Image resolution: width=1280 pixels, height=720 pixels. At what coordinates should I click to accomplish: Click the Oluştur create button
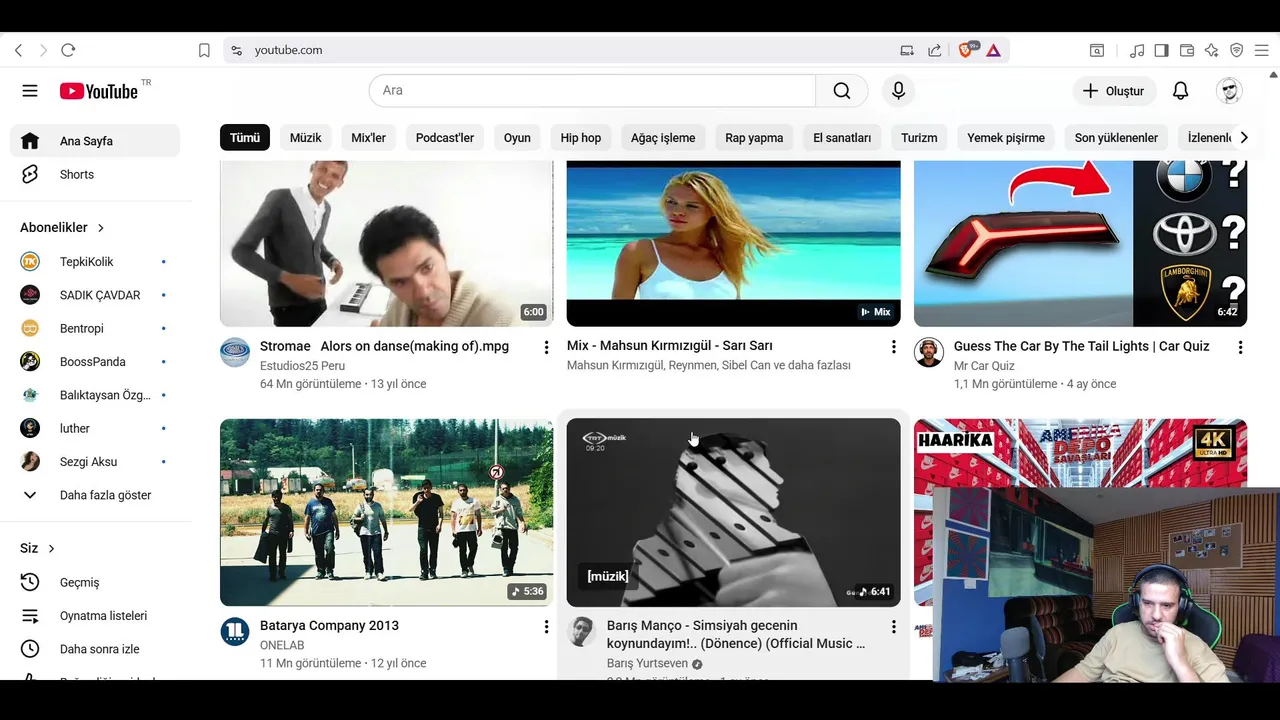[x=1114, y=91]
